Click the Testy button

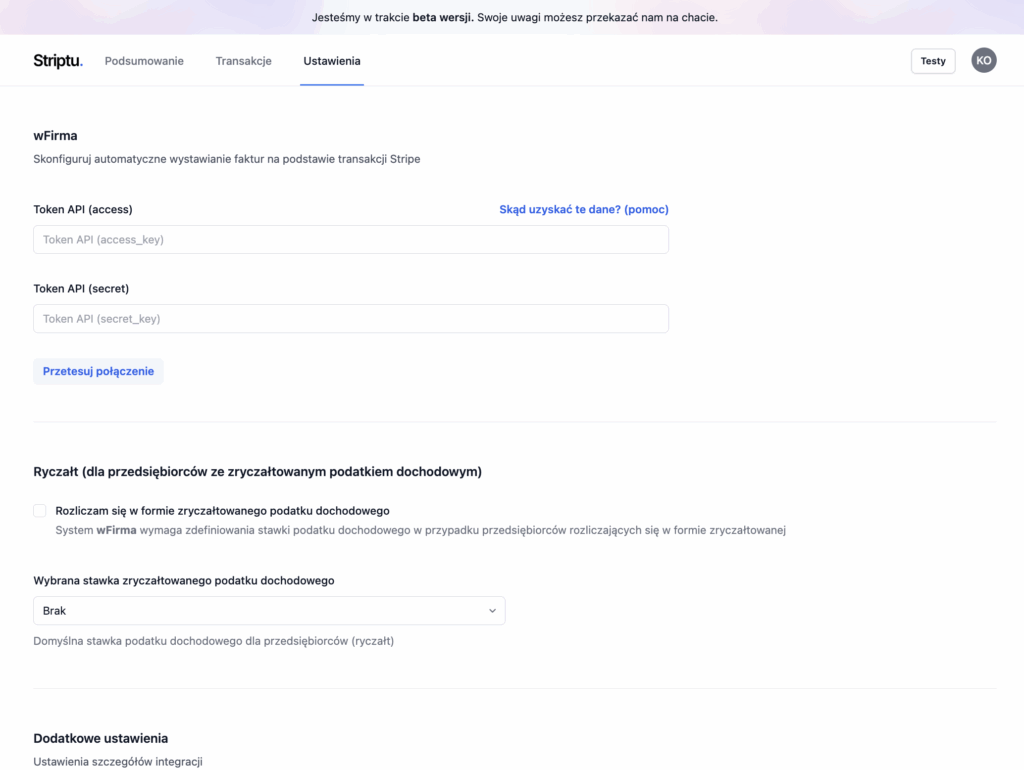[x=933, y=61]
